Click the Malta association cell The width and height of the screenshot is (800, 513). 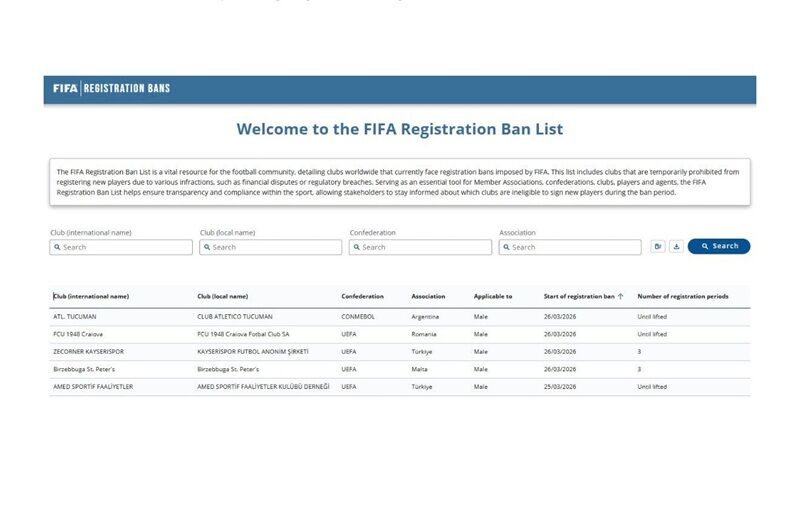(419, 369)
